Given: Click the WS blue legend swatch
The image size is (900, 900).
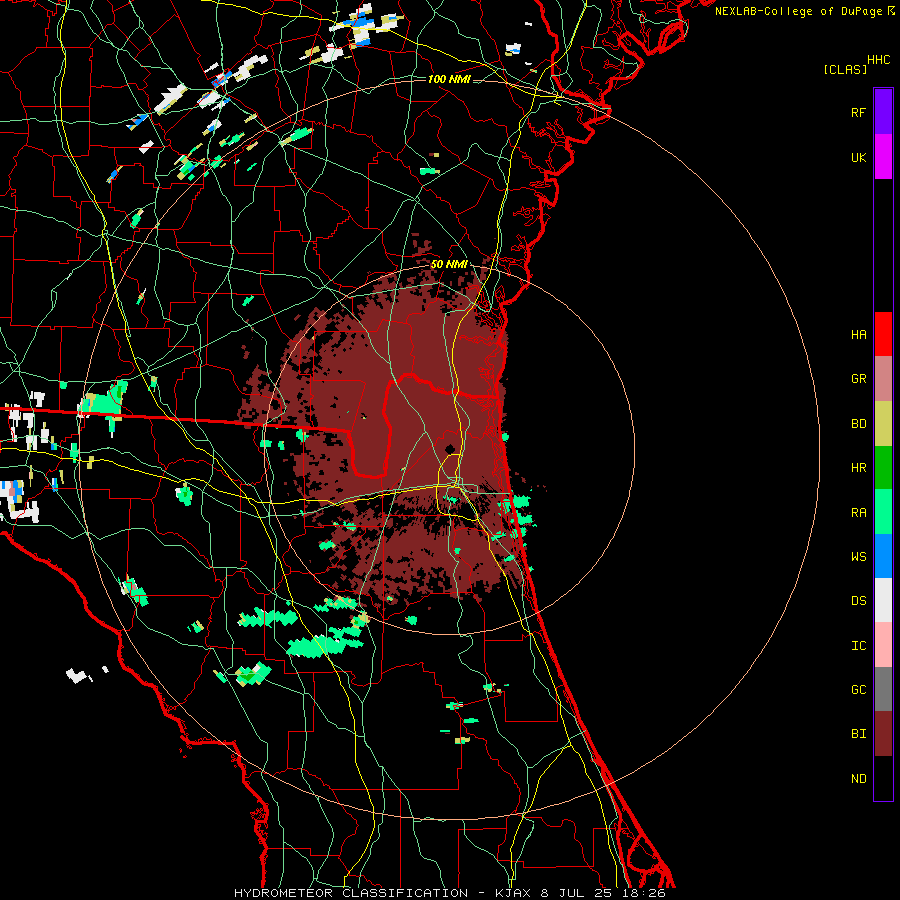Looking at the screenshot, I should click(x=883, y=556).
